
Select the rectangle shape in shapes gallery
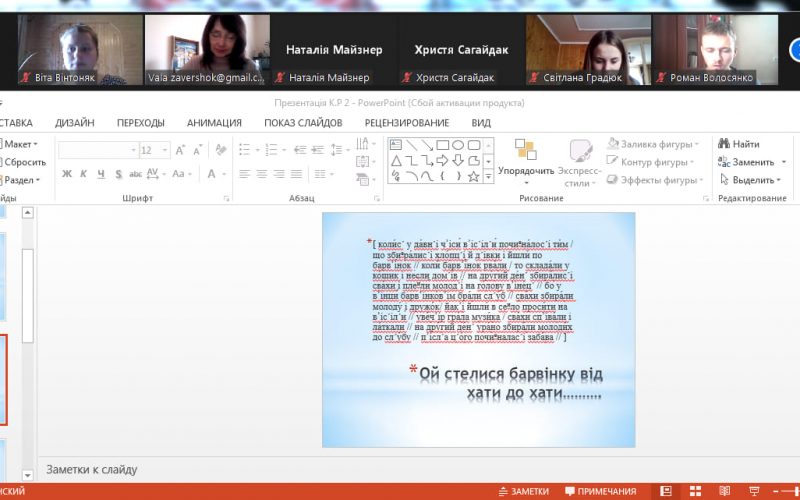[x=442, y=145]
